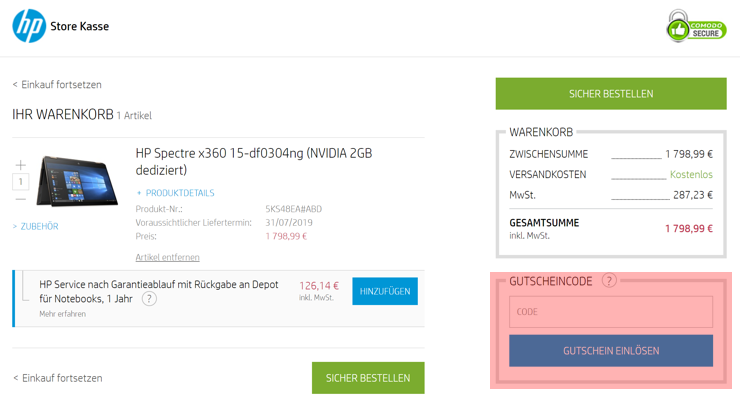Screen dimensions: 740x400
Task: Click the HP Spectre x360 product title
Action: pyautogui.click(x=254, y=162)
